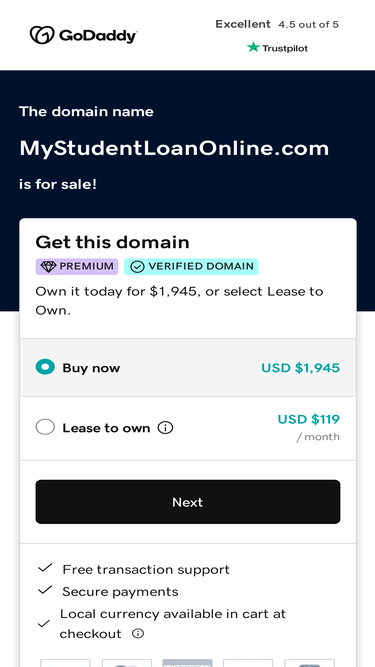Viewport: 375px width, 667px height.
Task: Click the Verified Domain checkmark icon
Action: 137,267
